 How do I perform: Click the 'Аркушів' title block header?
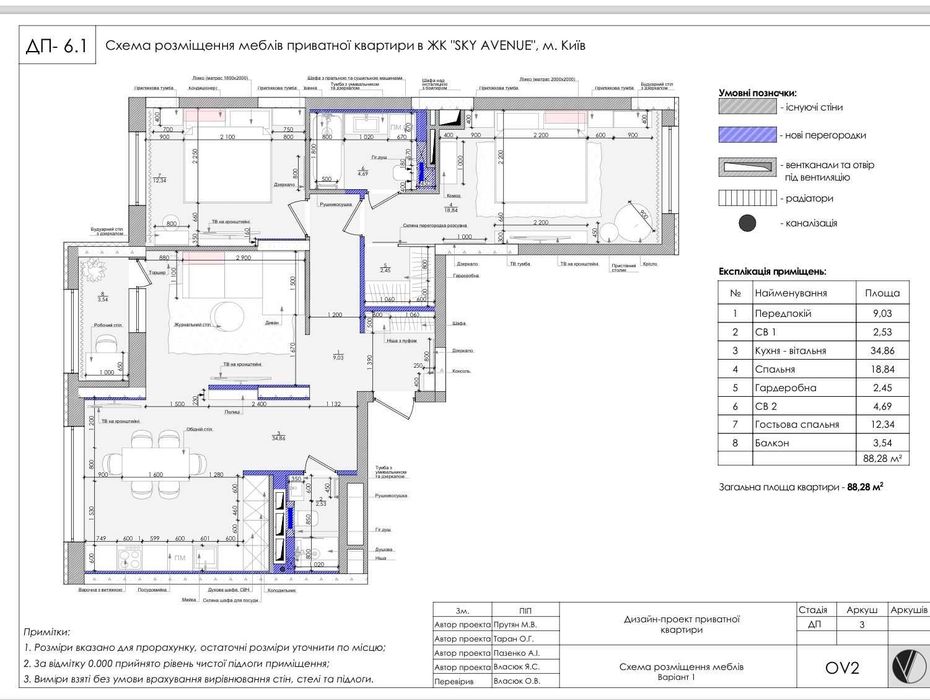(x=909, y=610)
